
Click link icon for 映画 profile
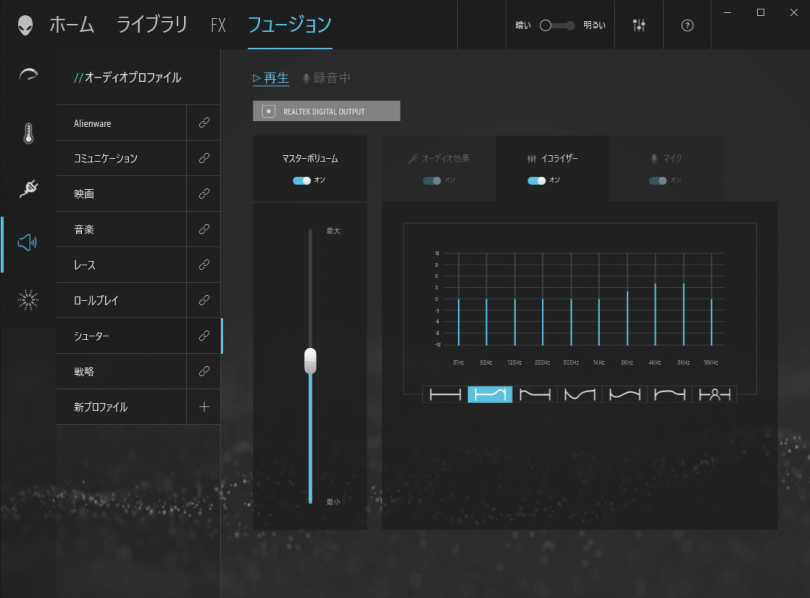pos(204,193)
